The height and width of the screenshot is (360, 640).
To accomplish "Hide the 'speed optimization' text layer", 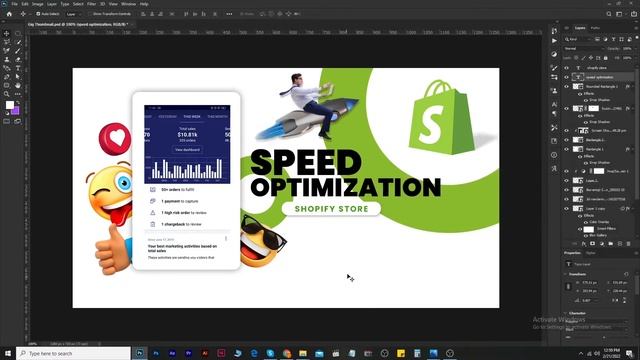I will (567, 77).
